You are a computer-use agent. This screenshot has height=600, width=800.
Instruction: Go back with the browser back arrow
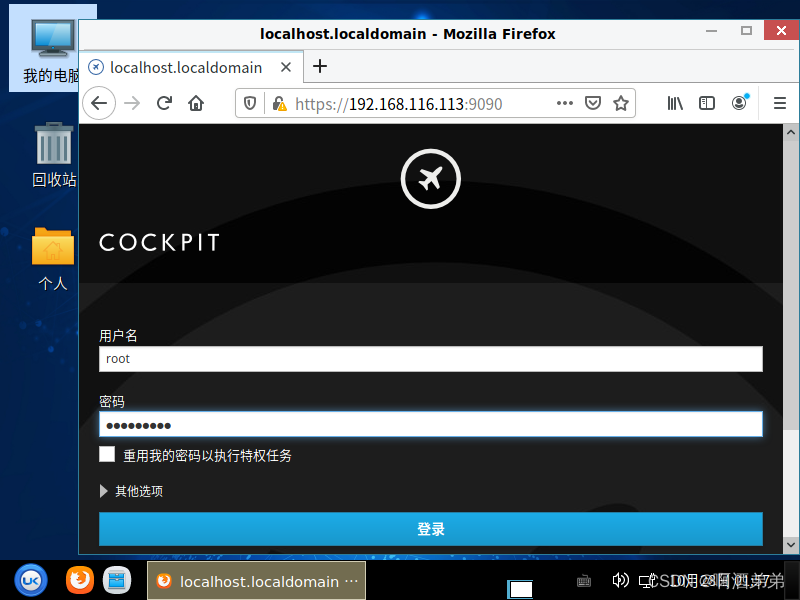[99, 104]
